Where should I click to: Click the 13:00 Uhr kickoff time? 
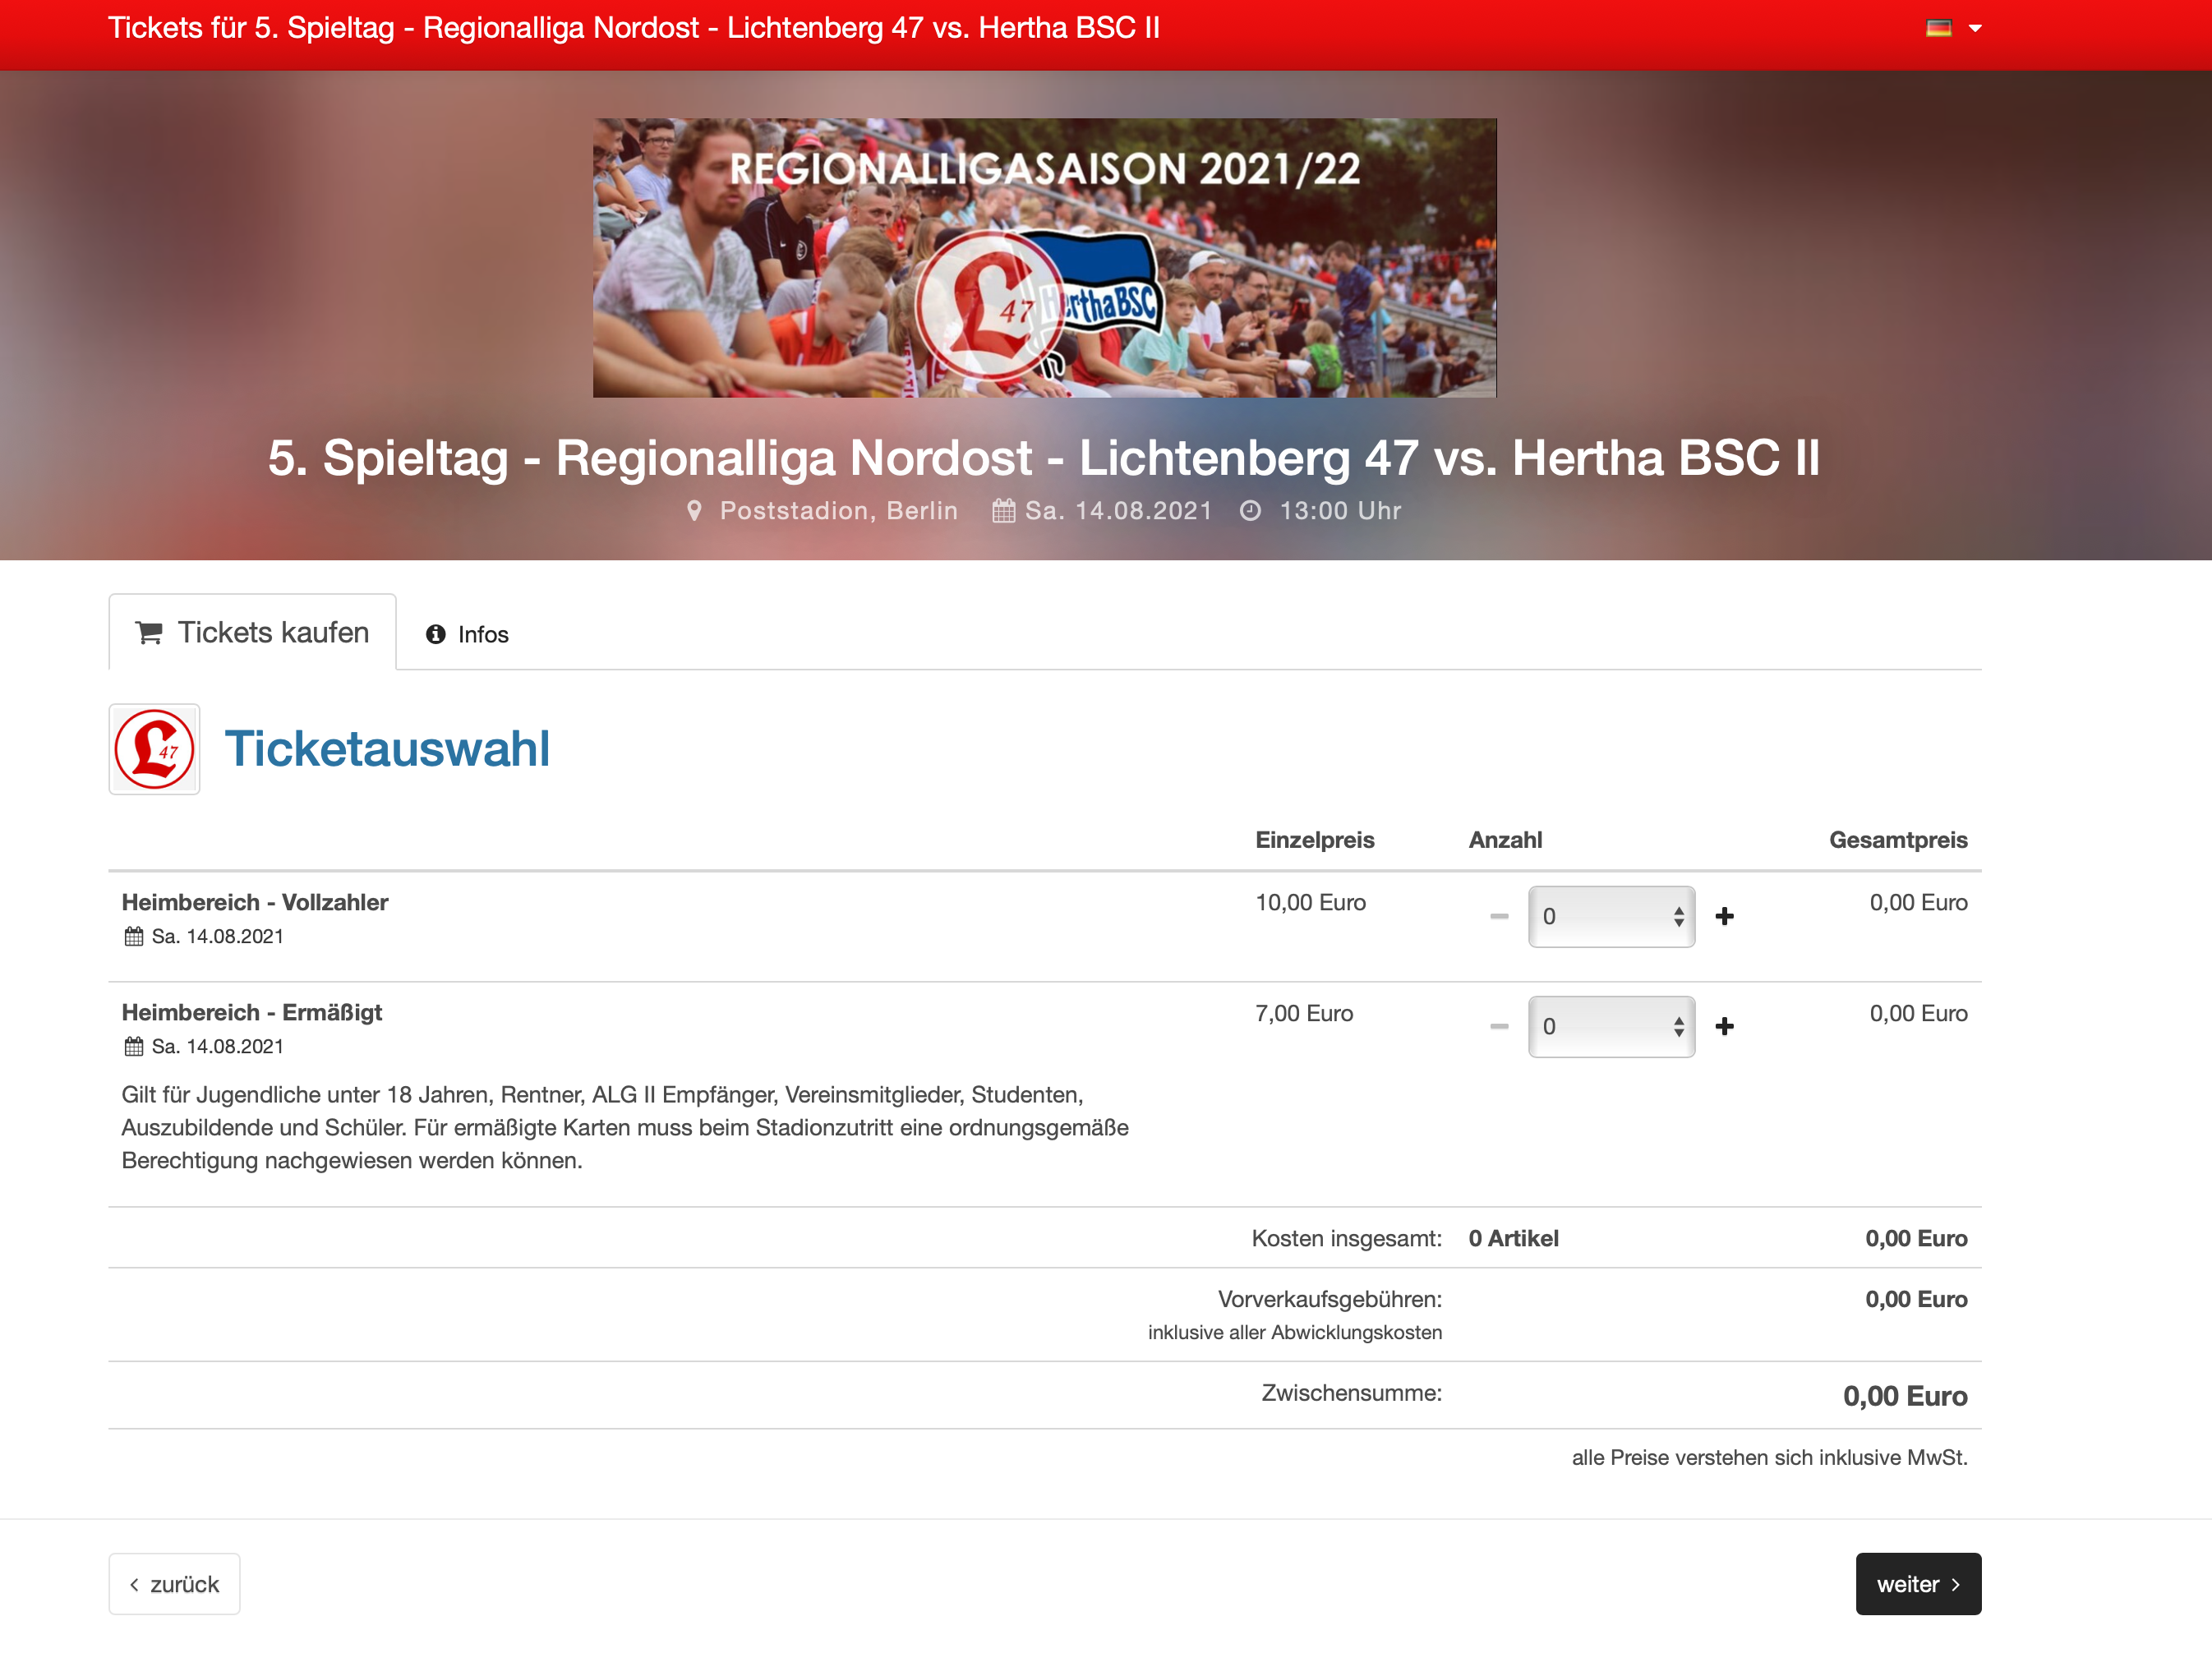click(1340, 511)
